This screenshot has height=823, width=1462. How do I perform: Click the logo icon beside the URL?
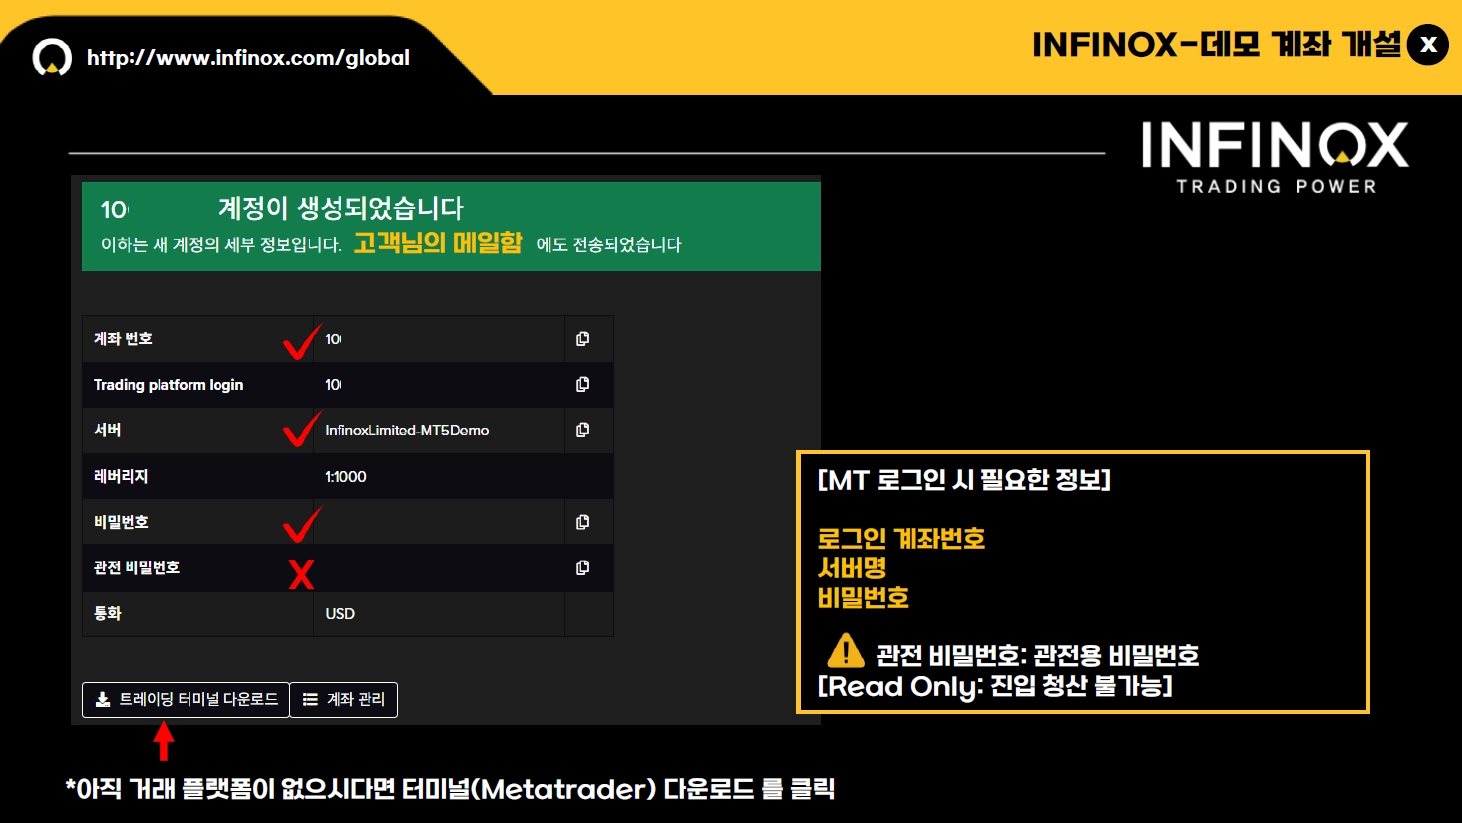[x=52, y=58]
